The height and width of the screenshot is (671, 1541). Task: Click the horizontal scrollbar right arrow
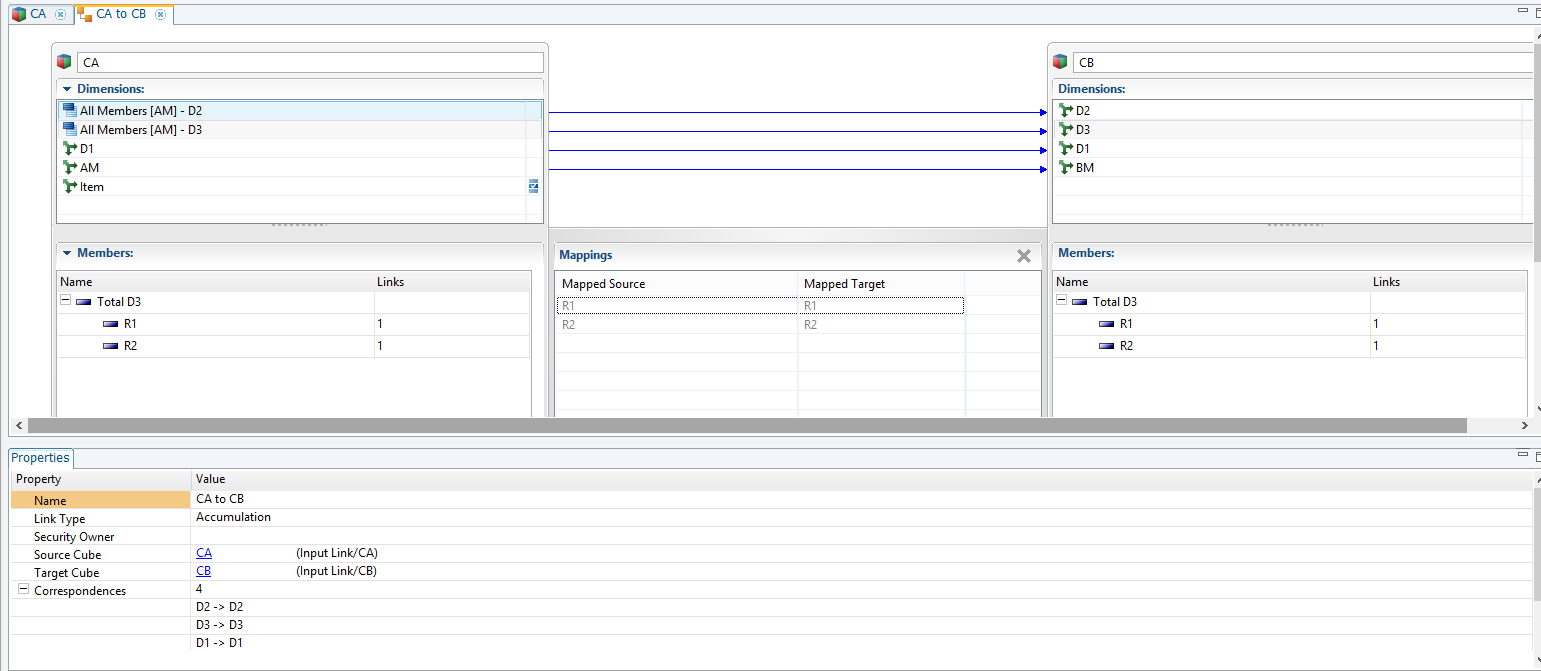tap(1524, 426)
